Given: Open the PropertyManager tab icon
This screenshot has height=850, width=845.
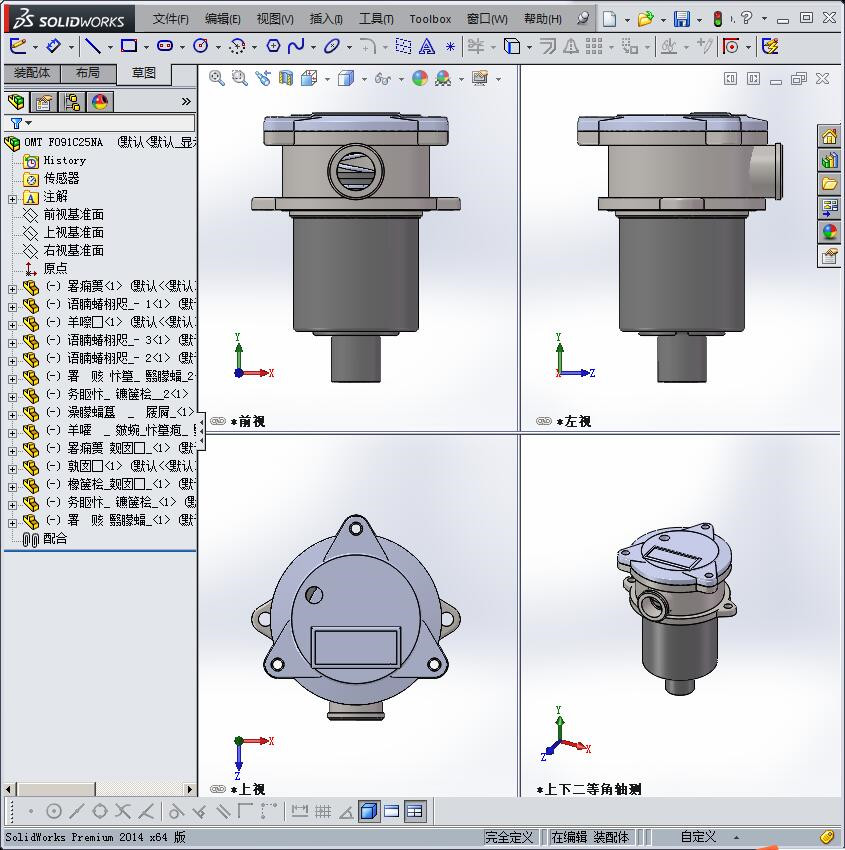Looking at the screenshot, I should pyautogui.click(x=44, y=102).
